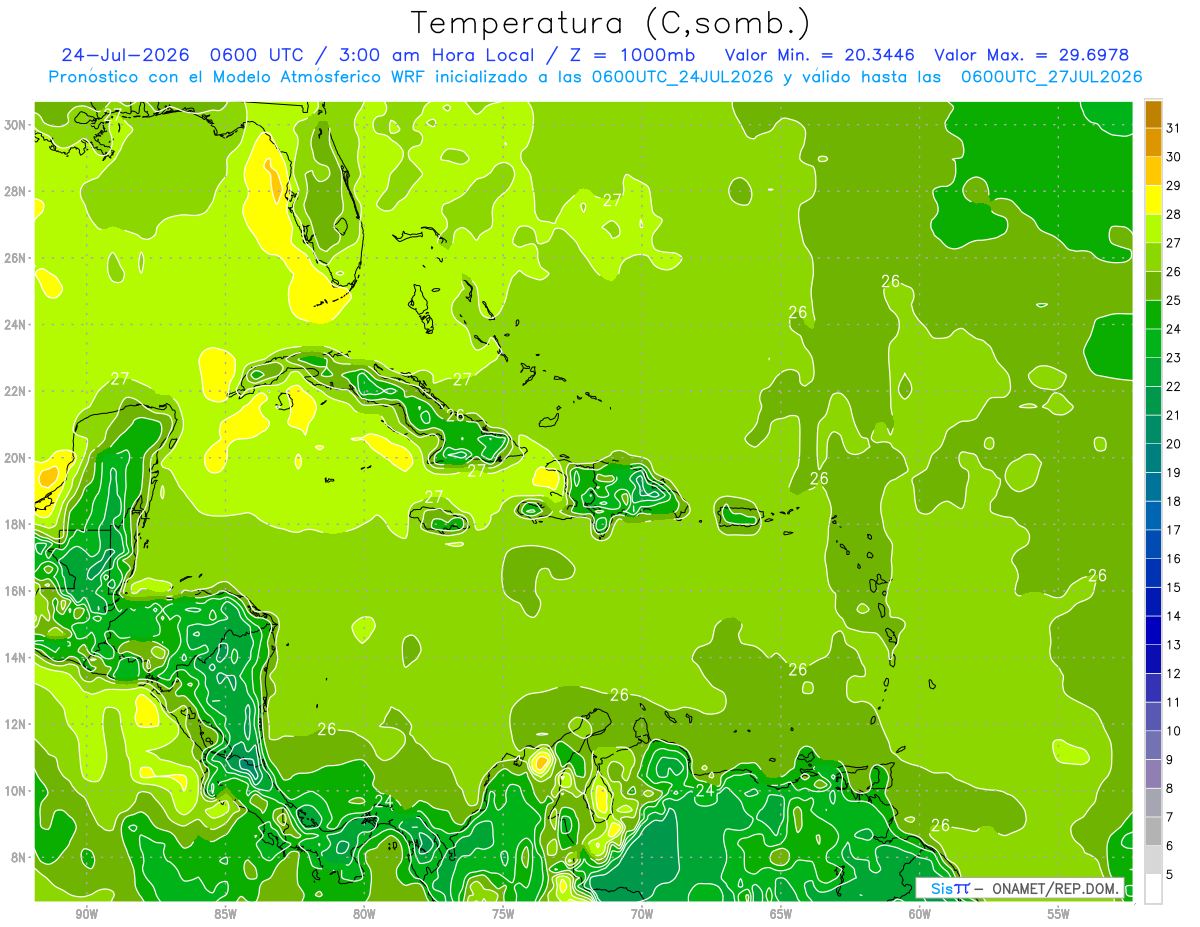The image size is (1200, 927).
Task: Click the '30N' latitude axis label
Action: pos(15,125)
